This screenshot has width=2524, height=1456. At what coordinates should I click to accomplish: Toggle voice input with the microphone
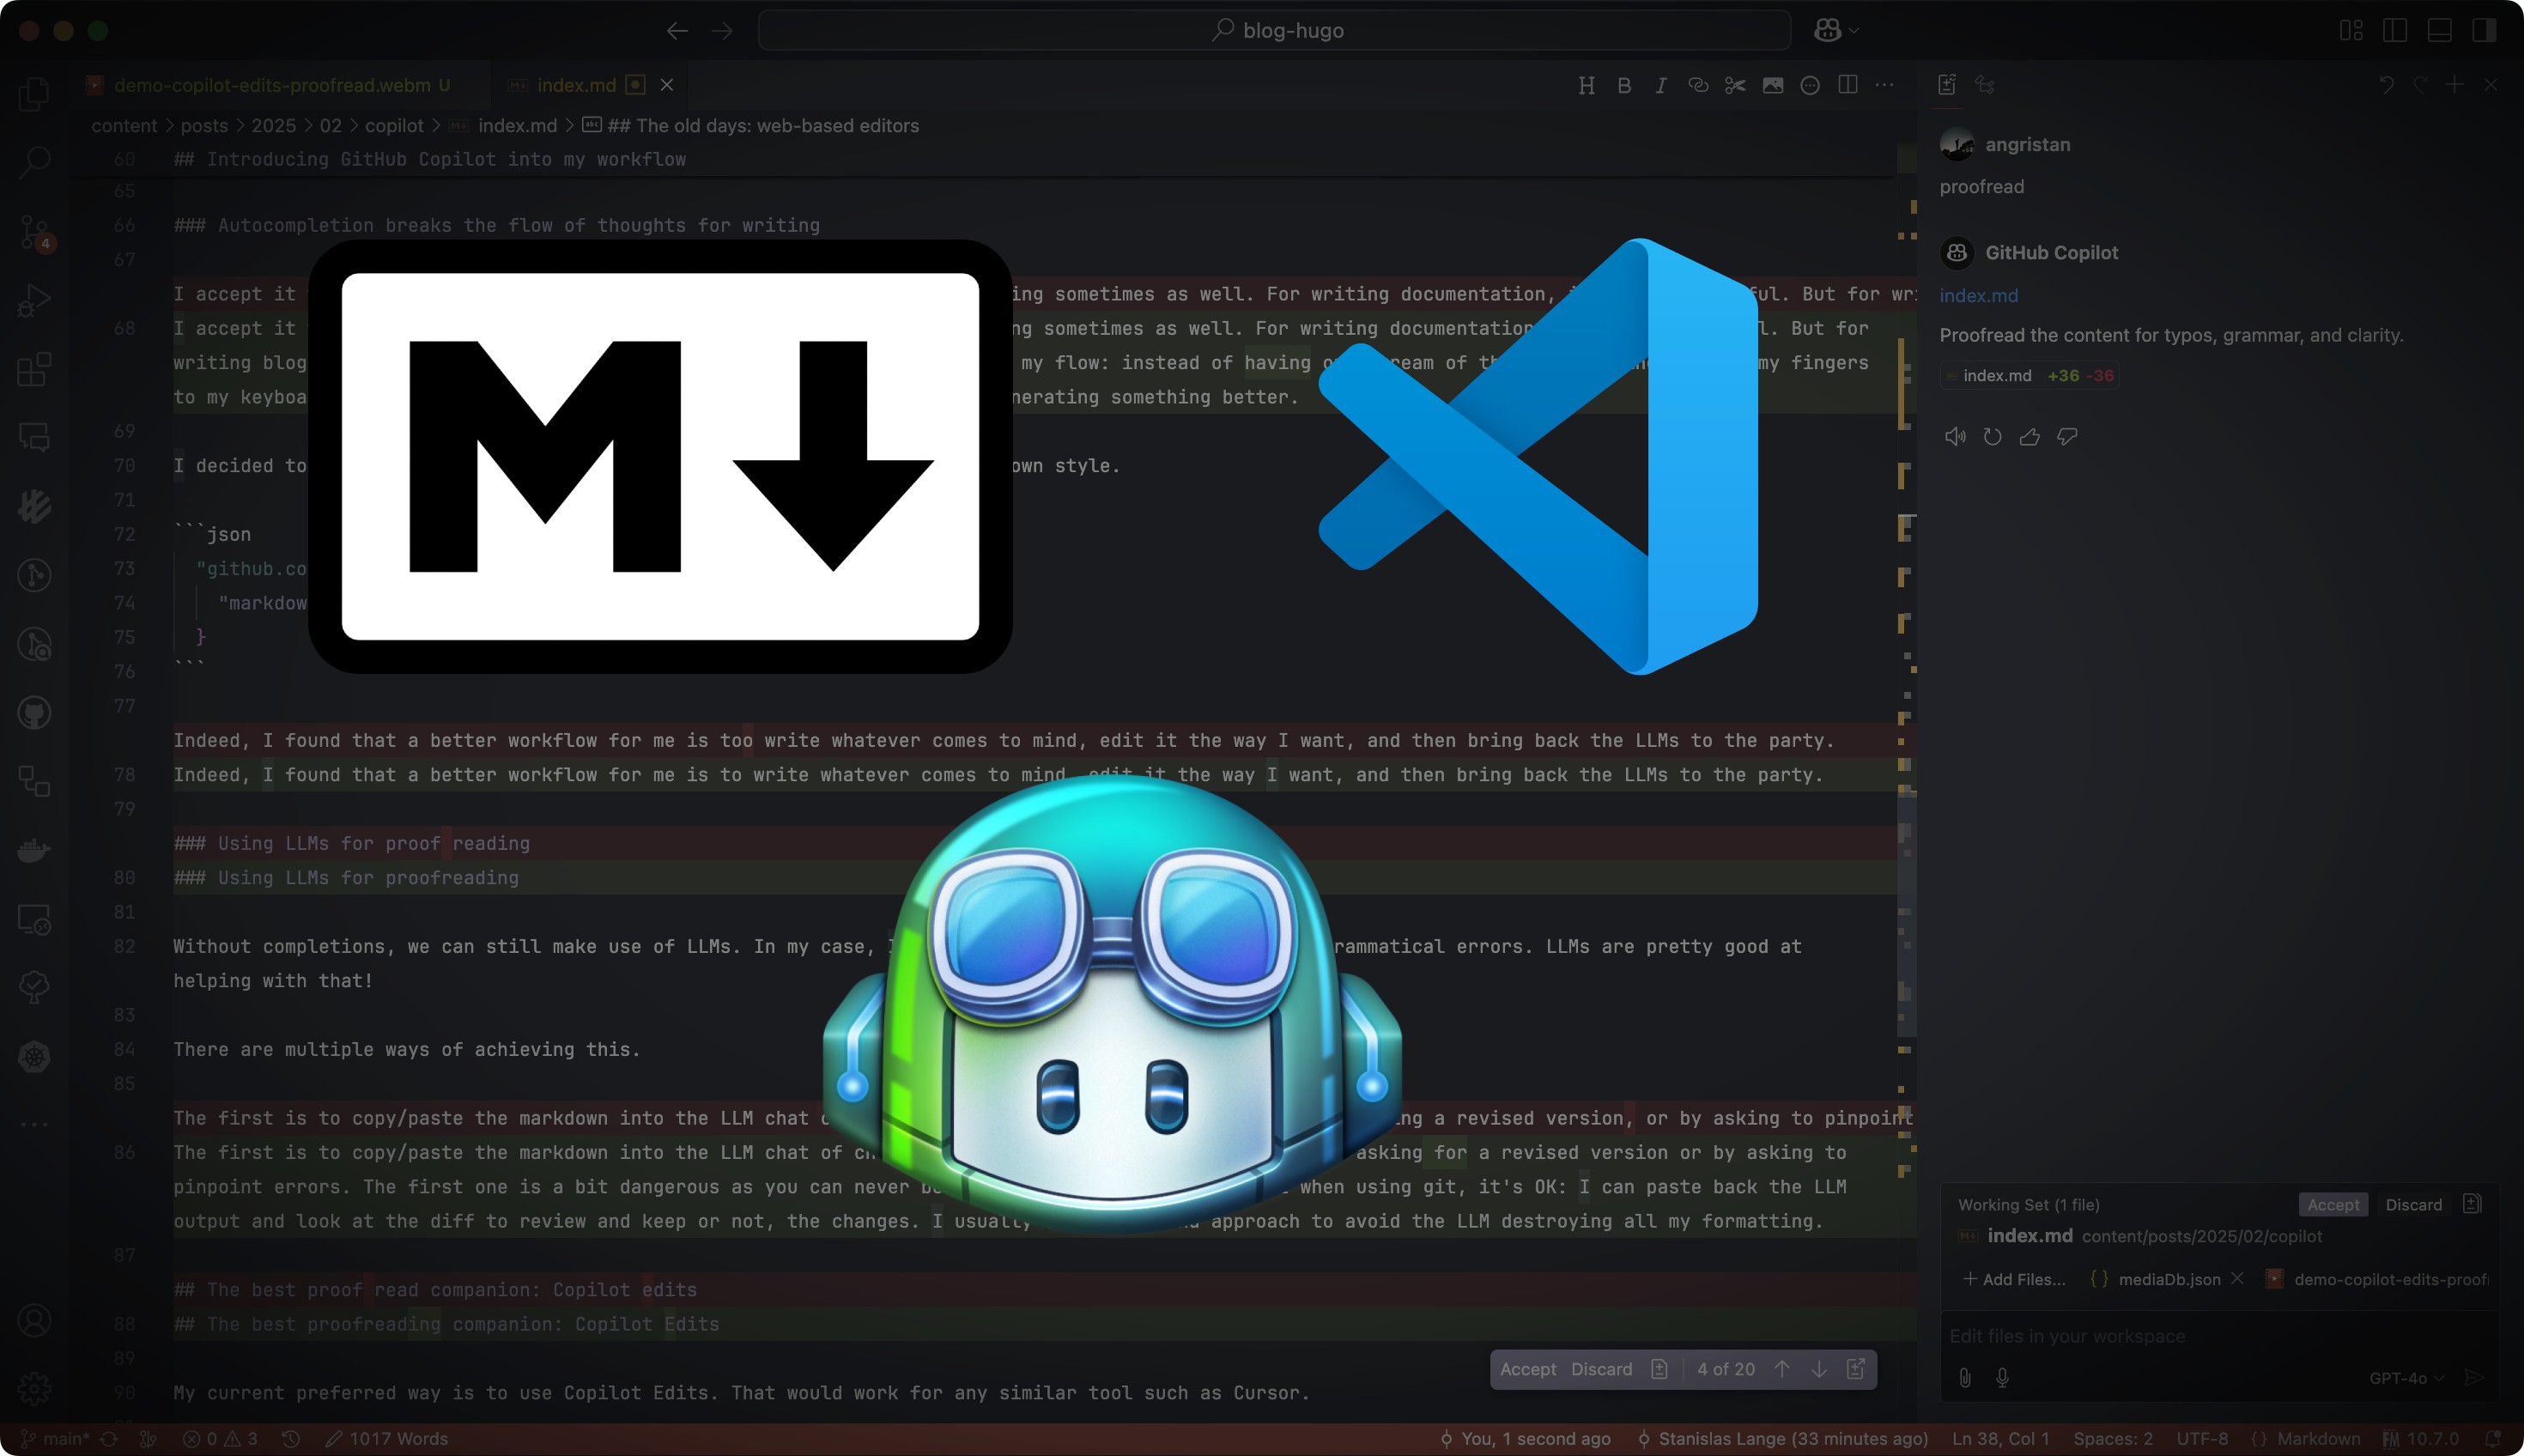[2002, 1378]
